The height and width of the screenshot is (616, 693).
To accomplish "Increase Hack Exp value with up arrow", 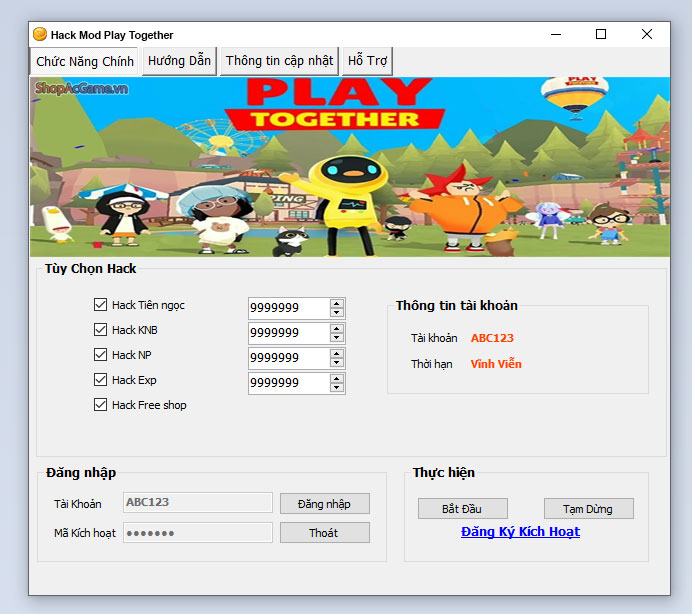I will click(x=337, y=379).
